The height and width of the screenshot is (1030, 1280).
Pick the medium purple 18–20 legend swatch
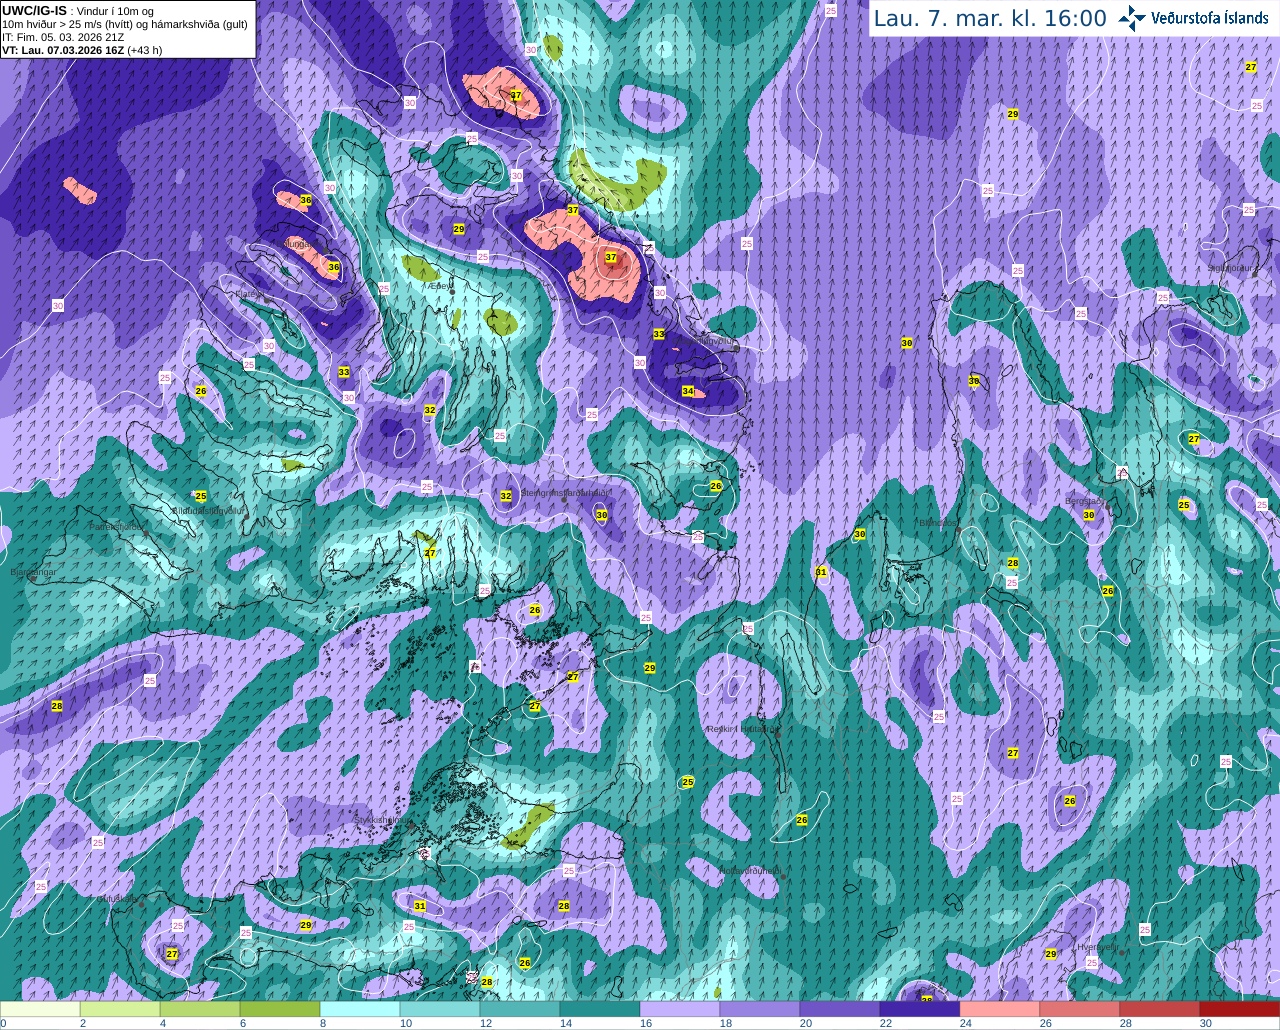click(x=760, y=1009)
